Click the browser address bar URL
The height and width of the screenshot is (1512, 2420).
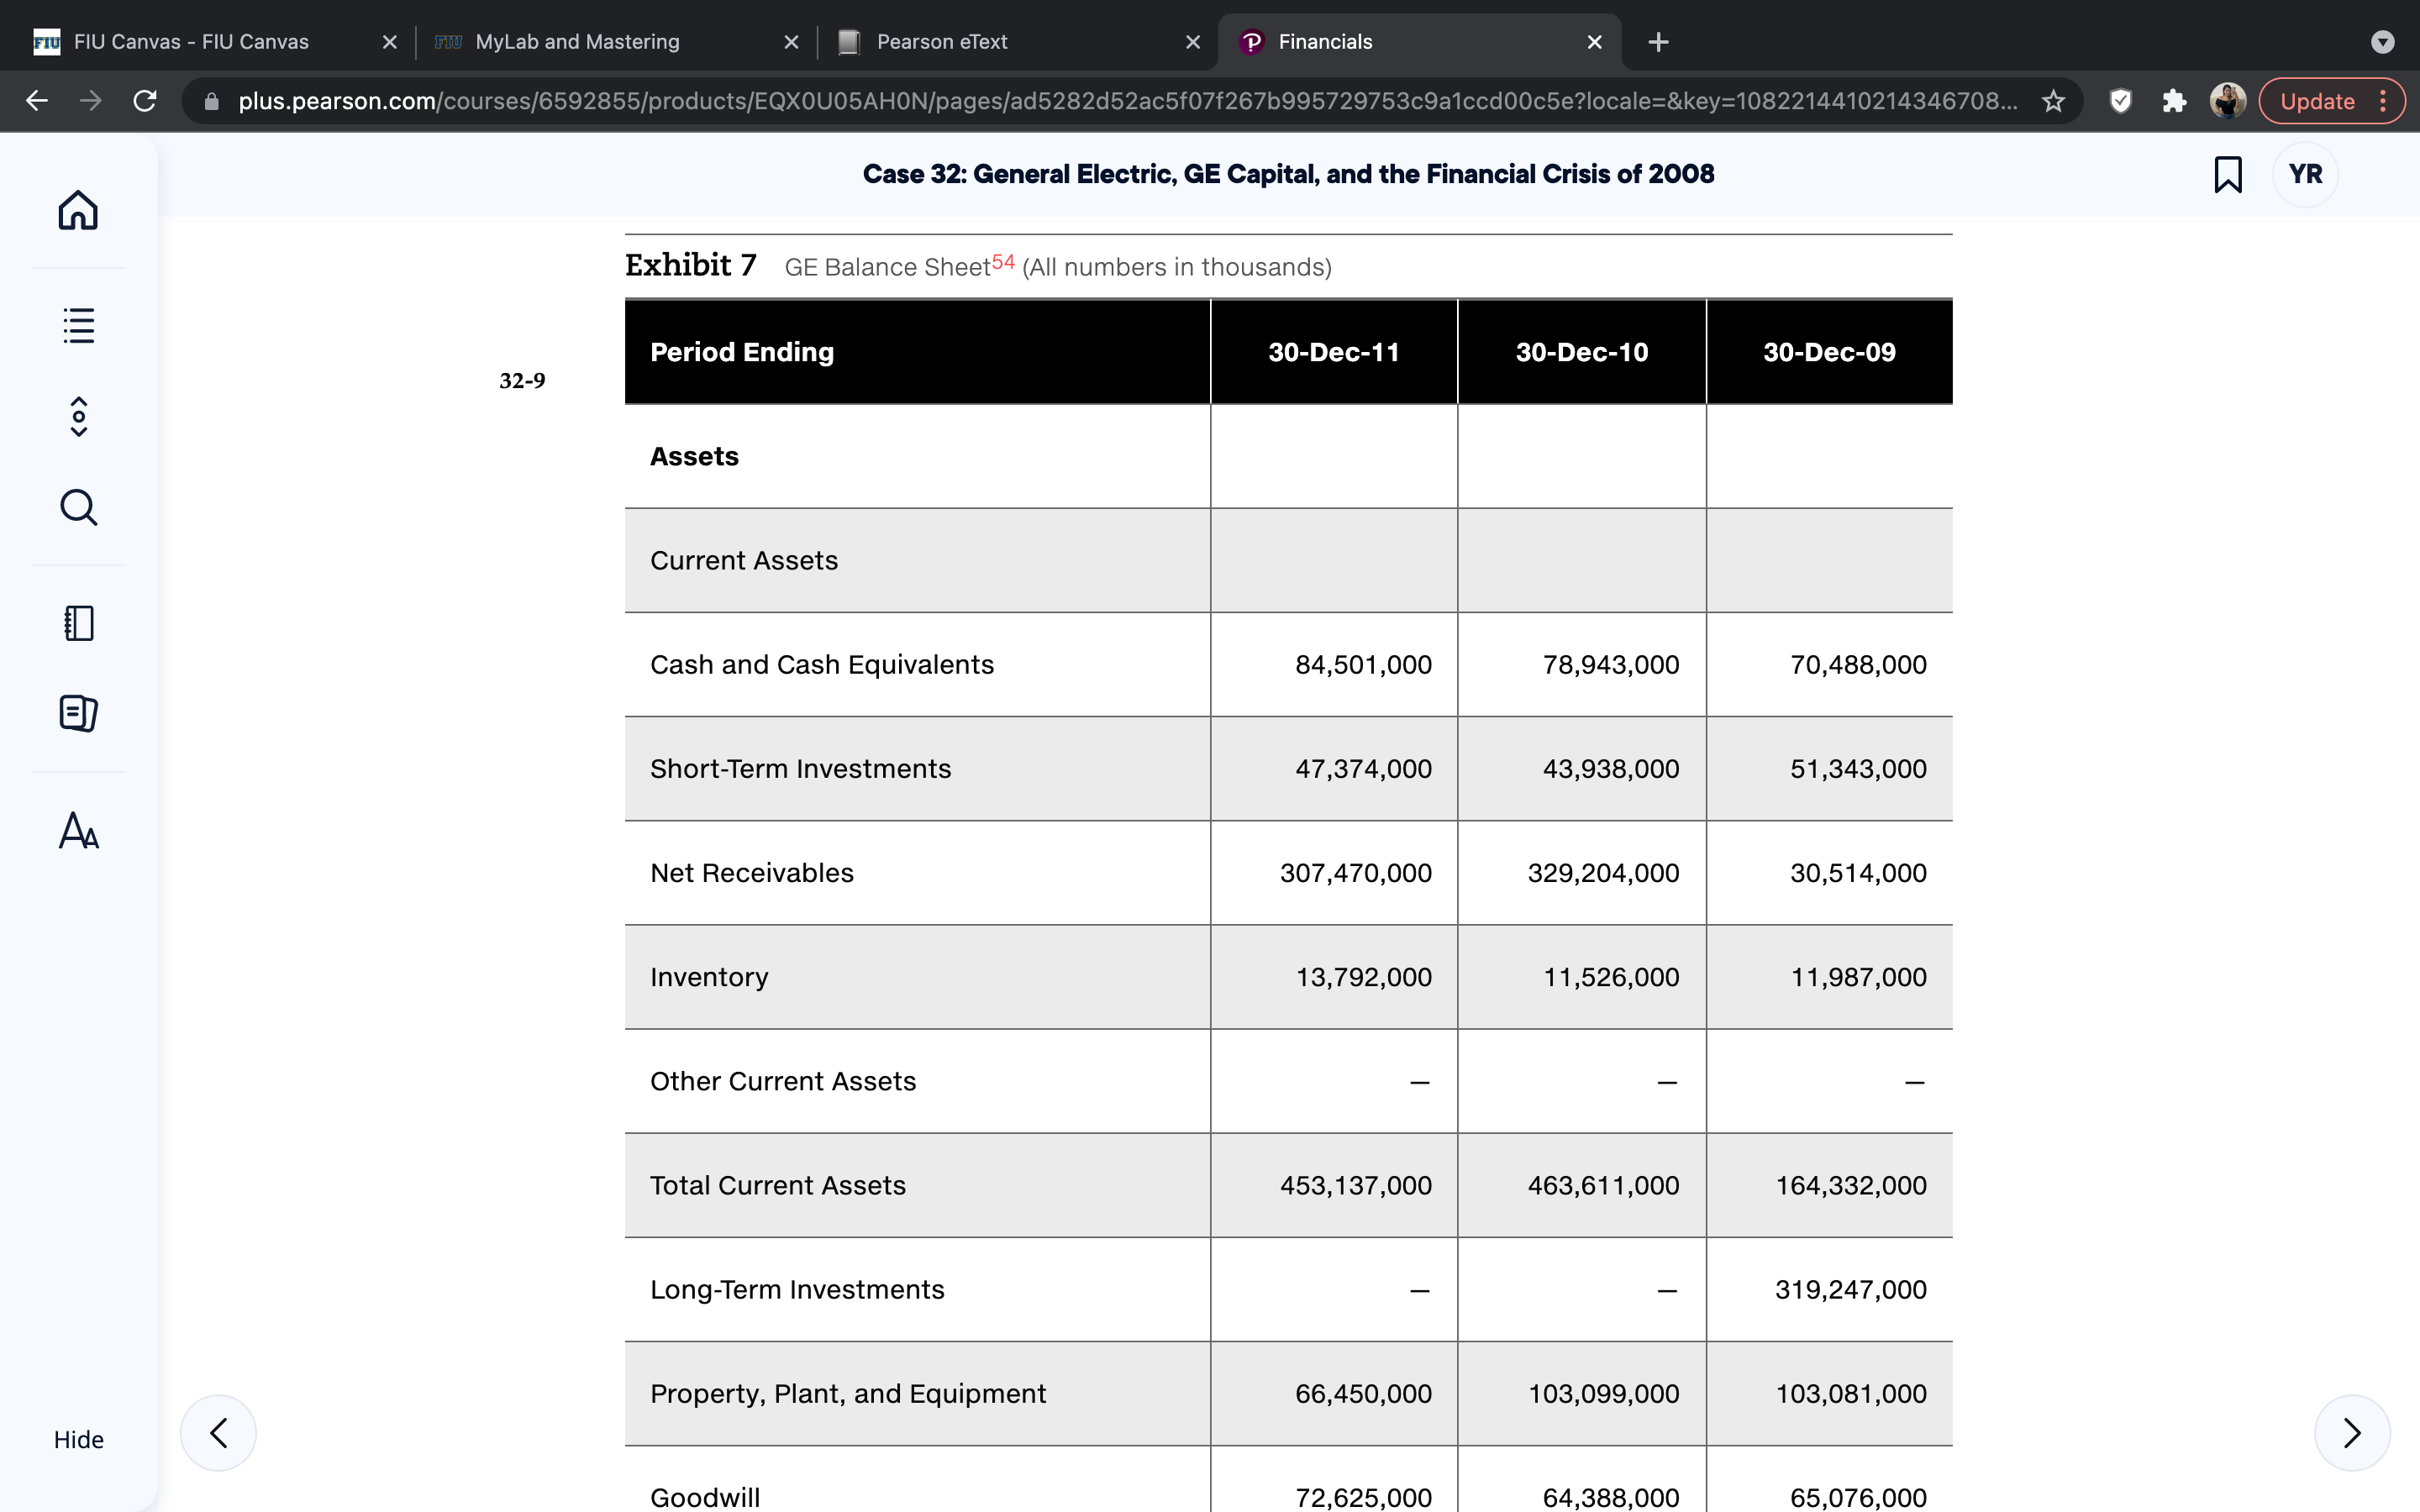(1127, 101)
